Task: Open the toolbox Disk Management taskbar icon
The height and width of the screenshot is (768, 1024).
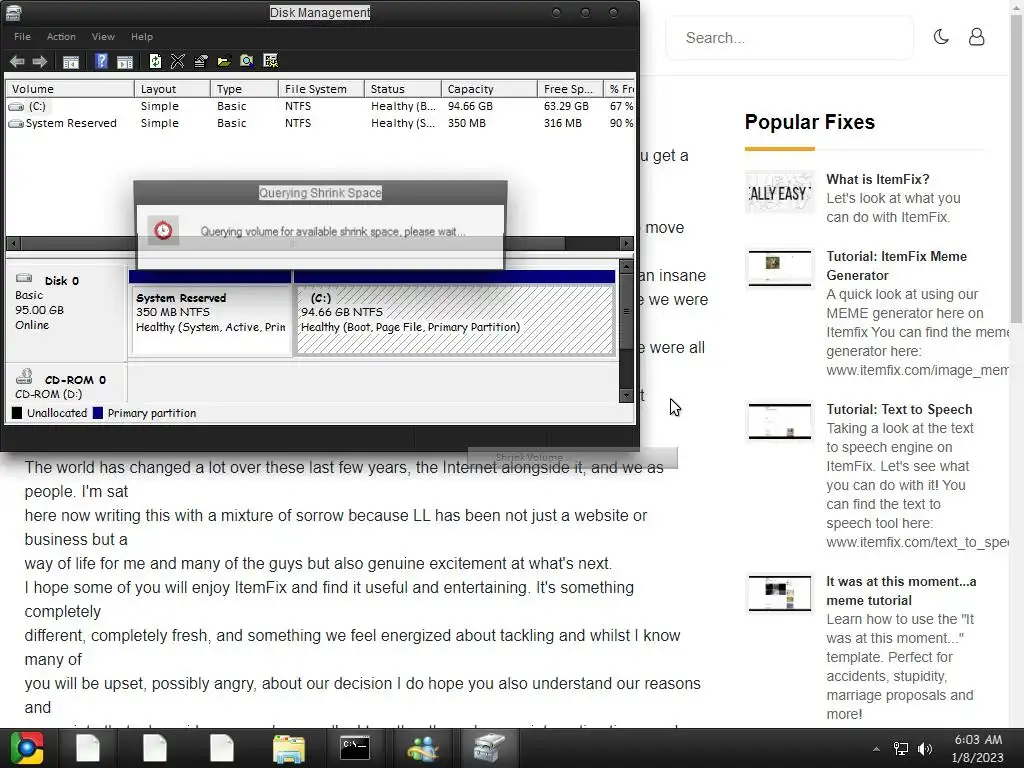Action: coord(489,748)
